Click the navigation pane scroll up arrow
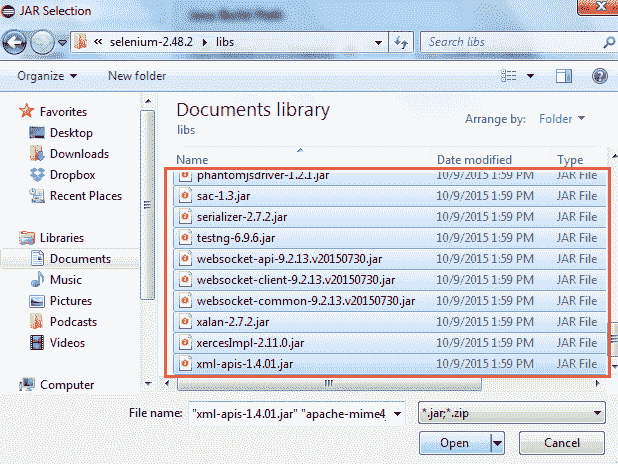The width and height of the screenshot is (618, 464). [x=148, y=101]
